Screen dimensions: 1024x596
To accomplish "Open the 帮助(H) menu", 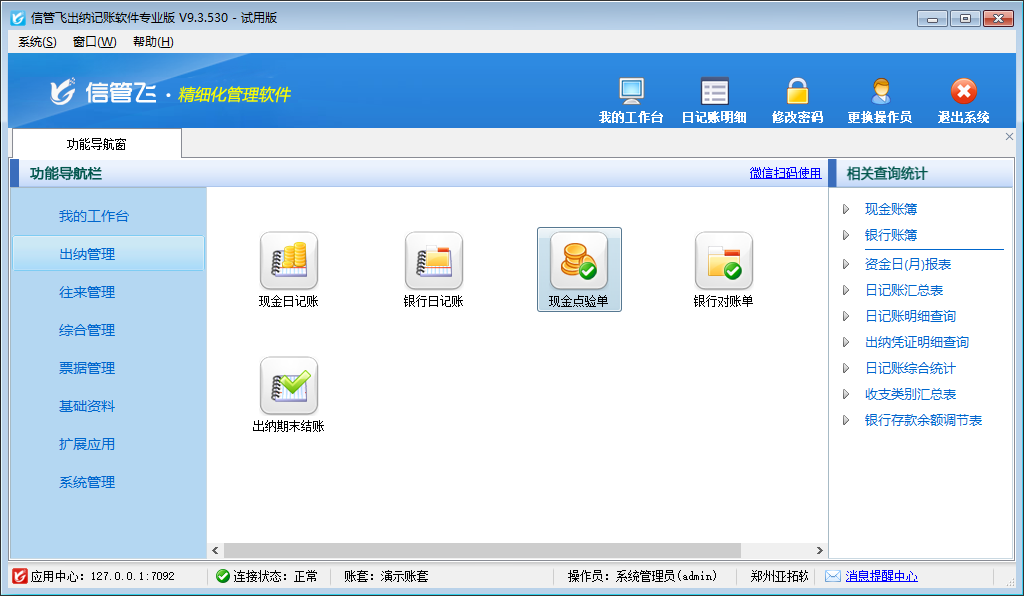I will pos(153,41).
